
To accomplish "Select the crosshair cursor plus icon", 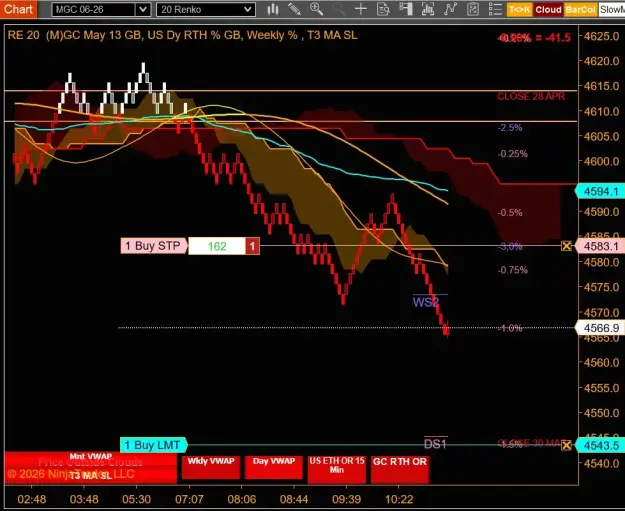I will (x=361, y=9).
